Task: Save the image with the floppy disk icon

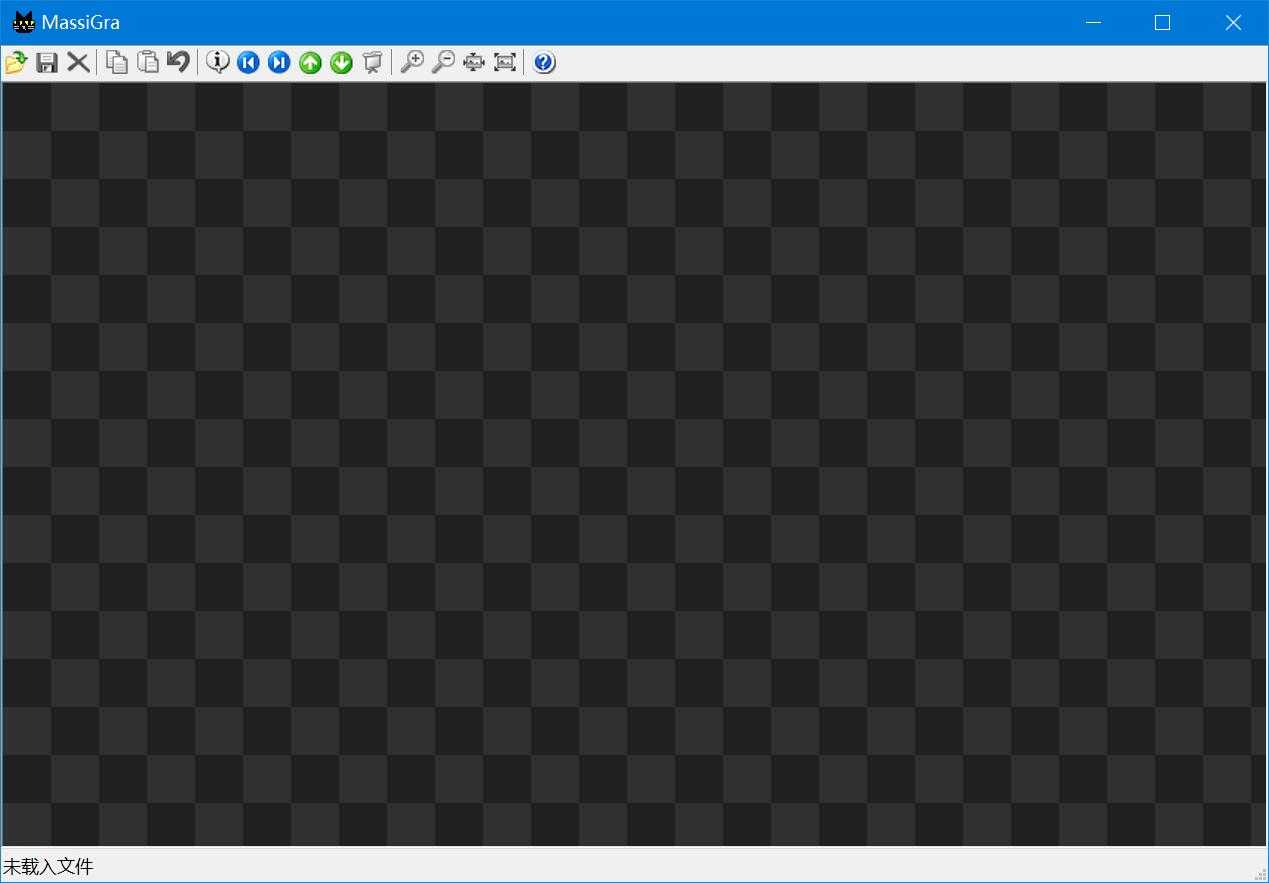Action: point(47,63)
